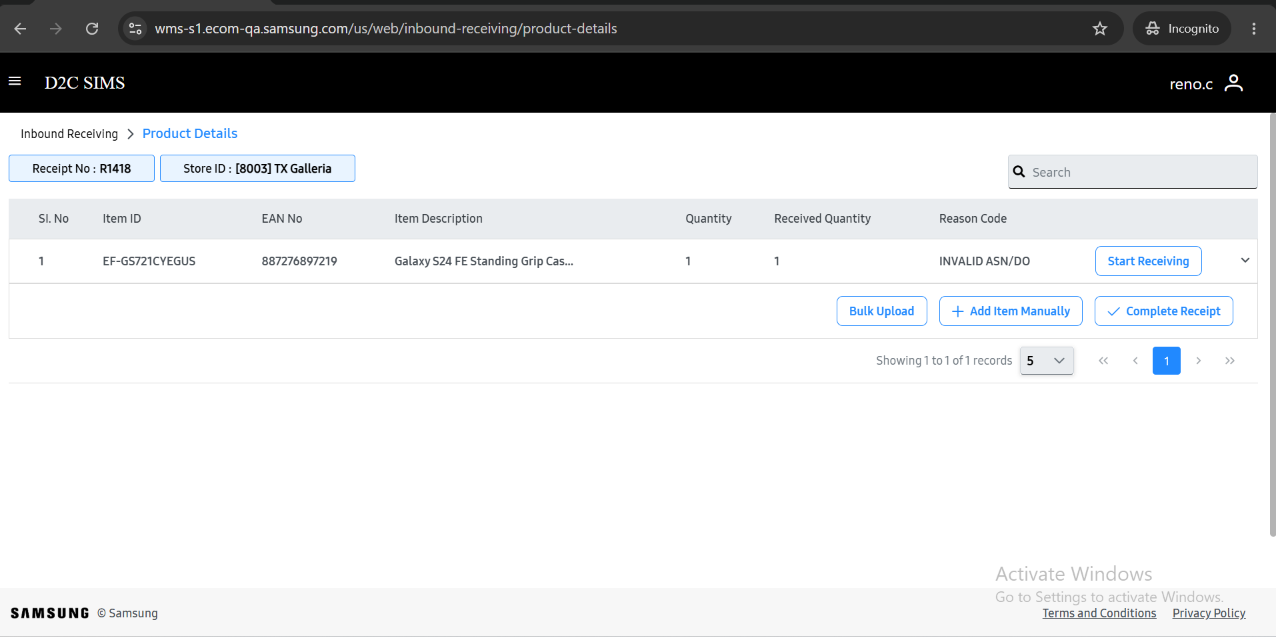
Task: Click the Receipt No R1418 badge
Action: coord(82,168)
